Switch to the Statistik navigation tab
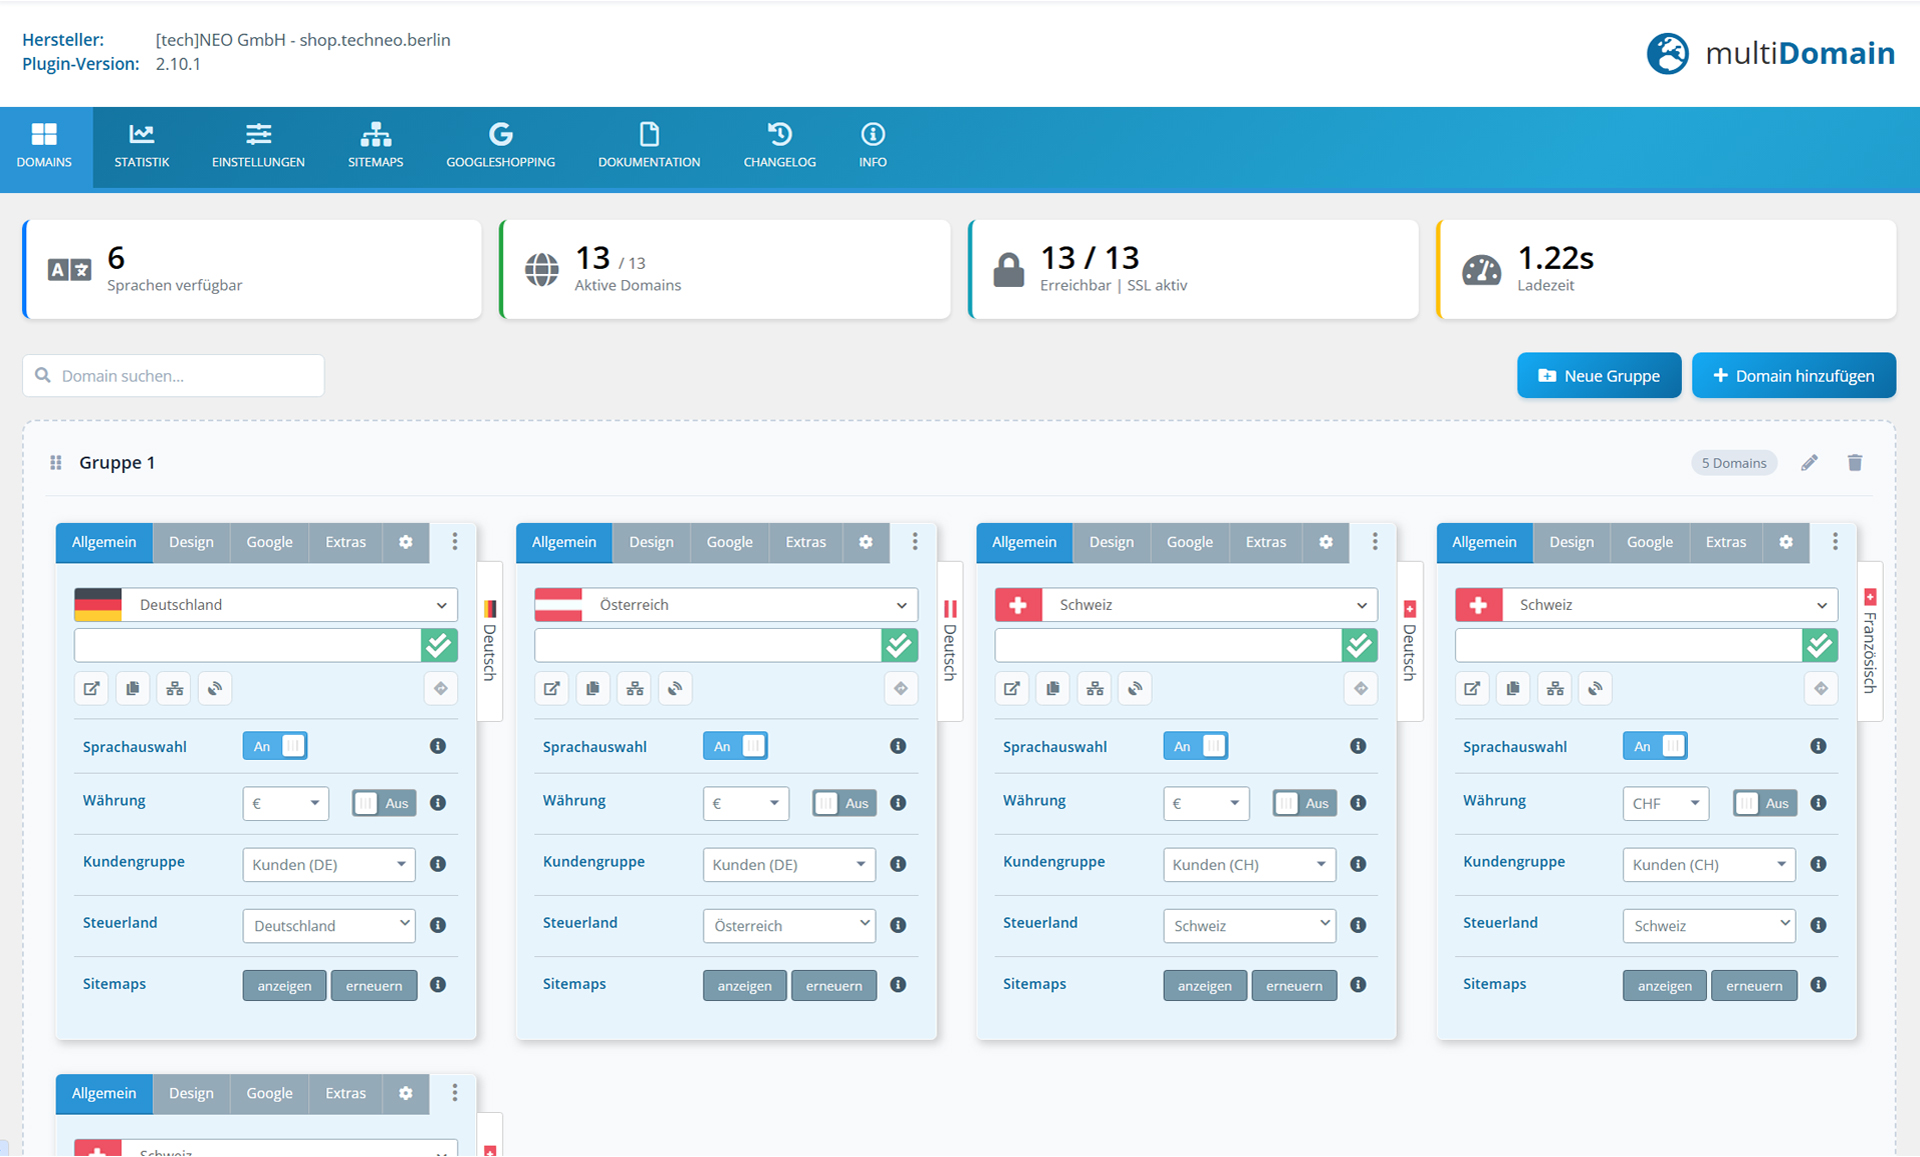 tap(141, 147)
